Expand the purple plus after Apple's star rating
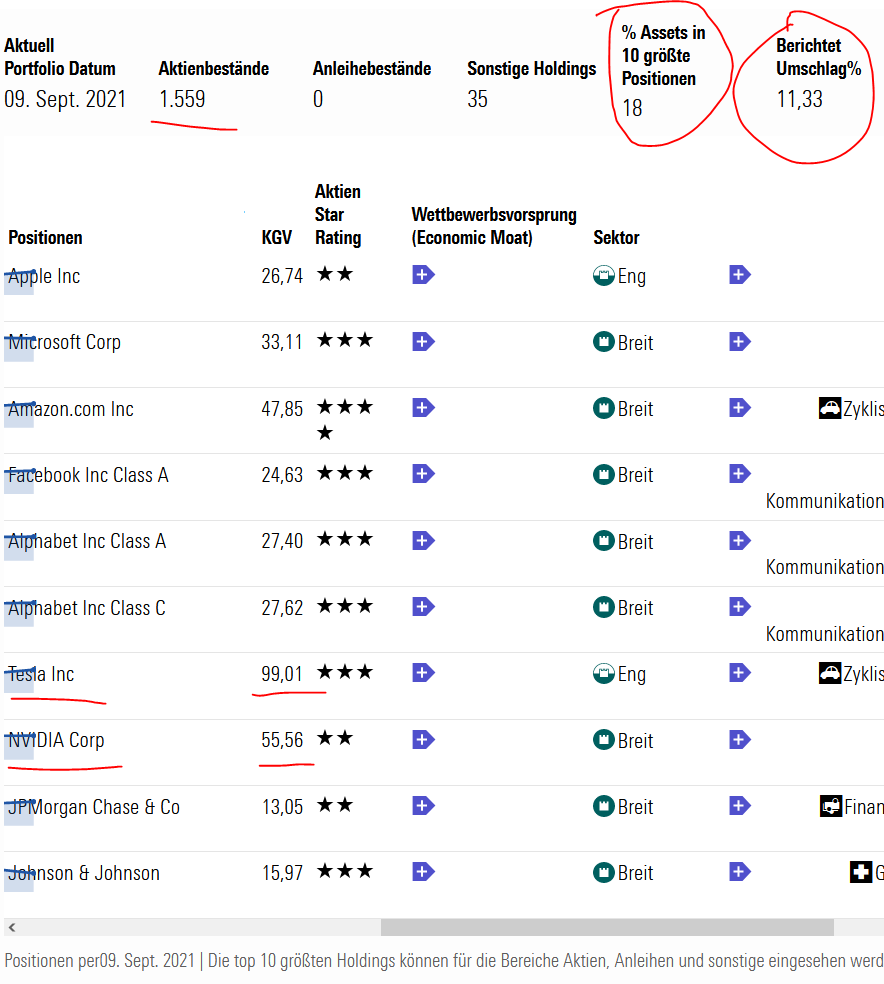884x984 pixels. 423,275
